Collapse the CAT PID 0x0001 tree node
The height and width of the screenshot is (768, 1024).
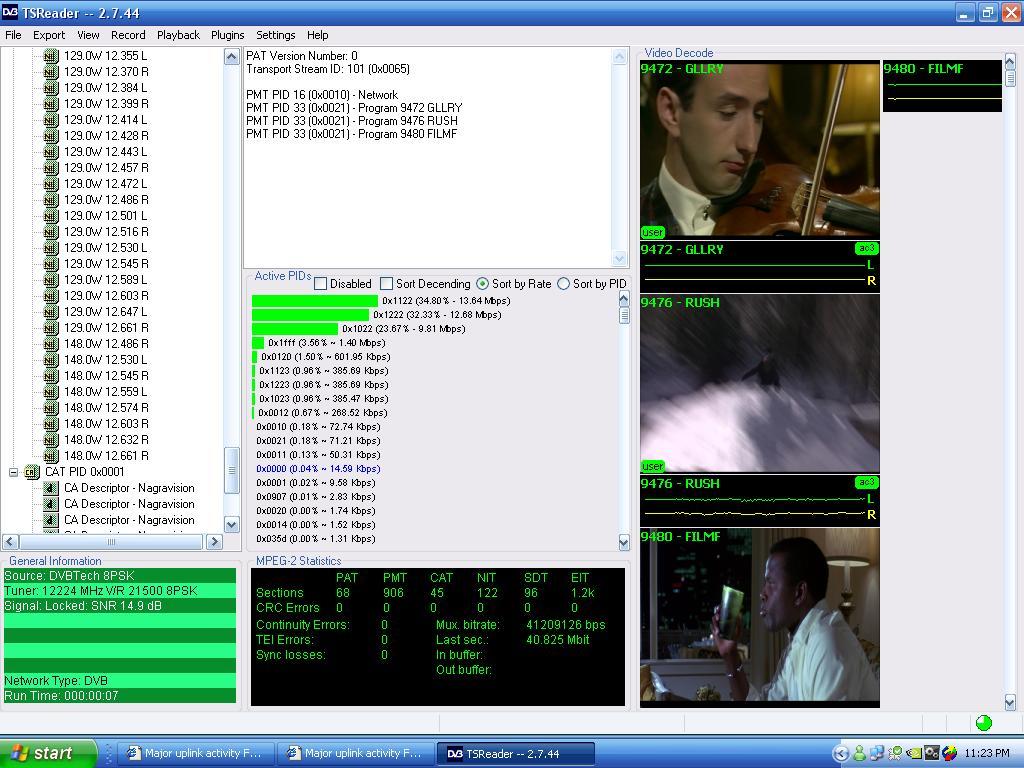13,472
